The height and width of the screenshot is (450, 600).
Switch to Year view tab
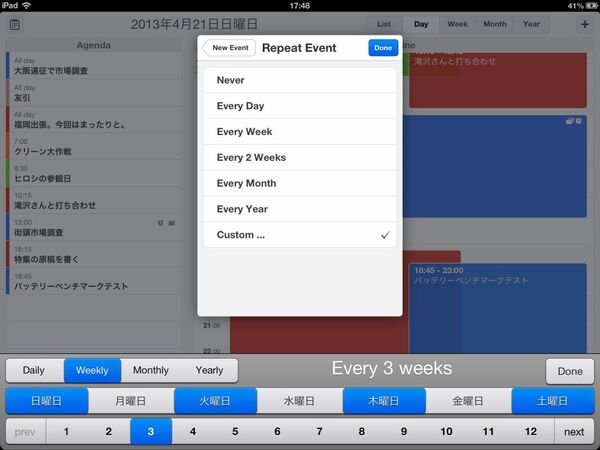(532, 24)
